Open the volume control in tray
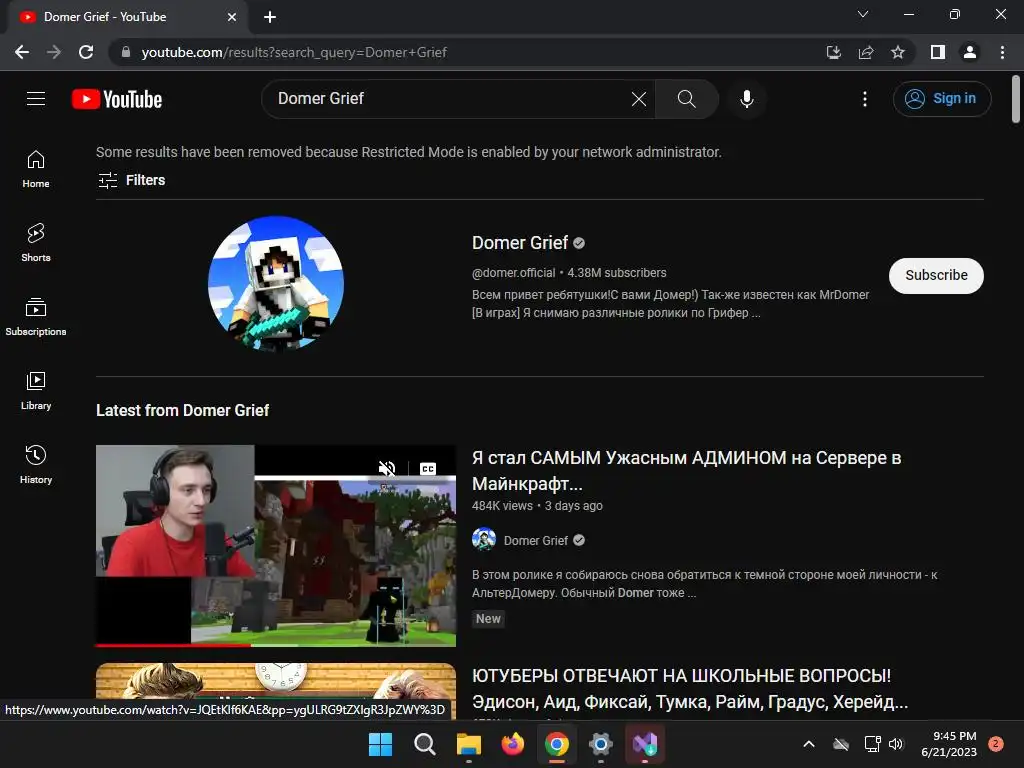Screen dimensions: 1024x768 pyautogui.click(x=896, y=744)
